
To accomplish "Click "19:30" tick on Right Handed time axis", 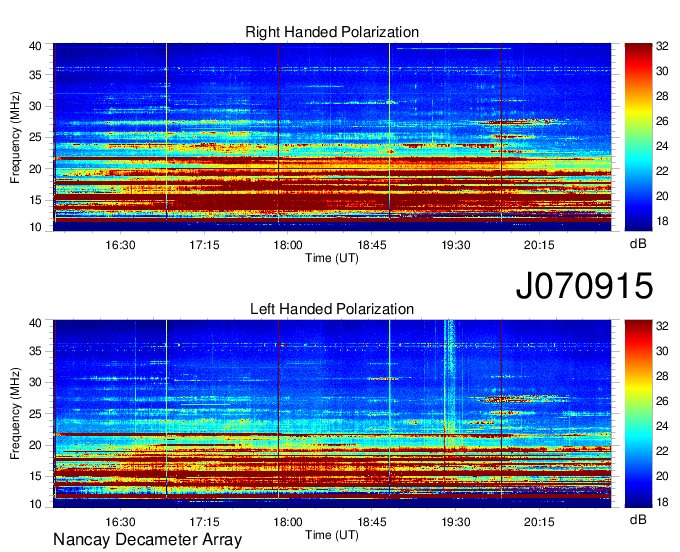I will tap(456, 245).
